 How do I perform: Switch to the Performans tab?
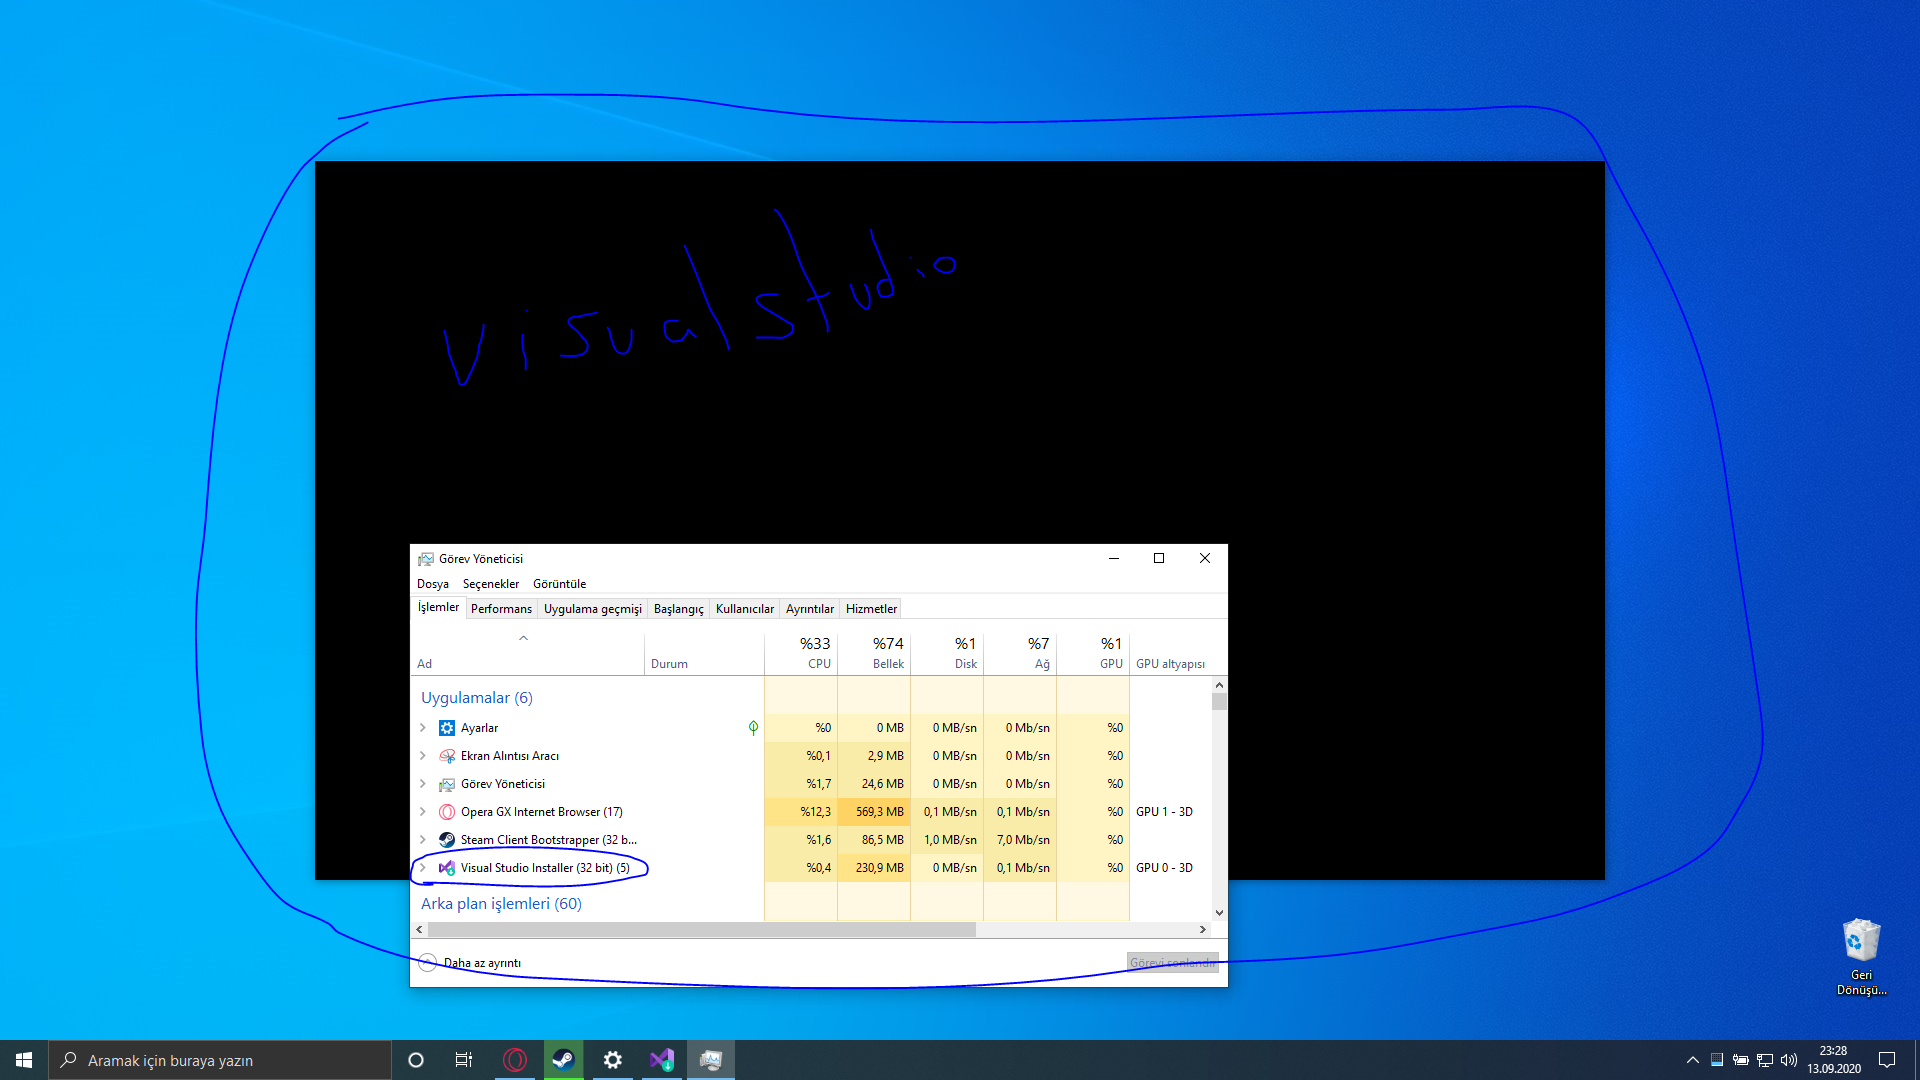pyautogui.click(x=501, y=609)
